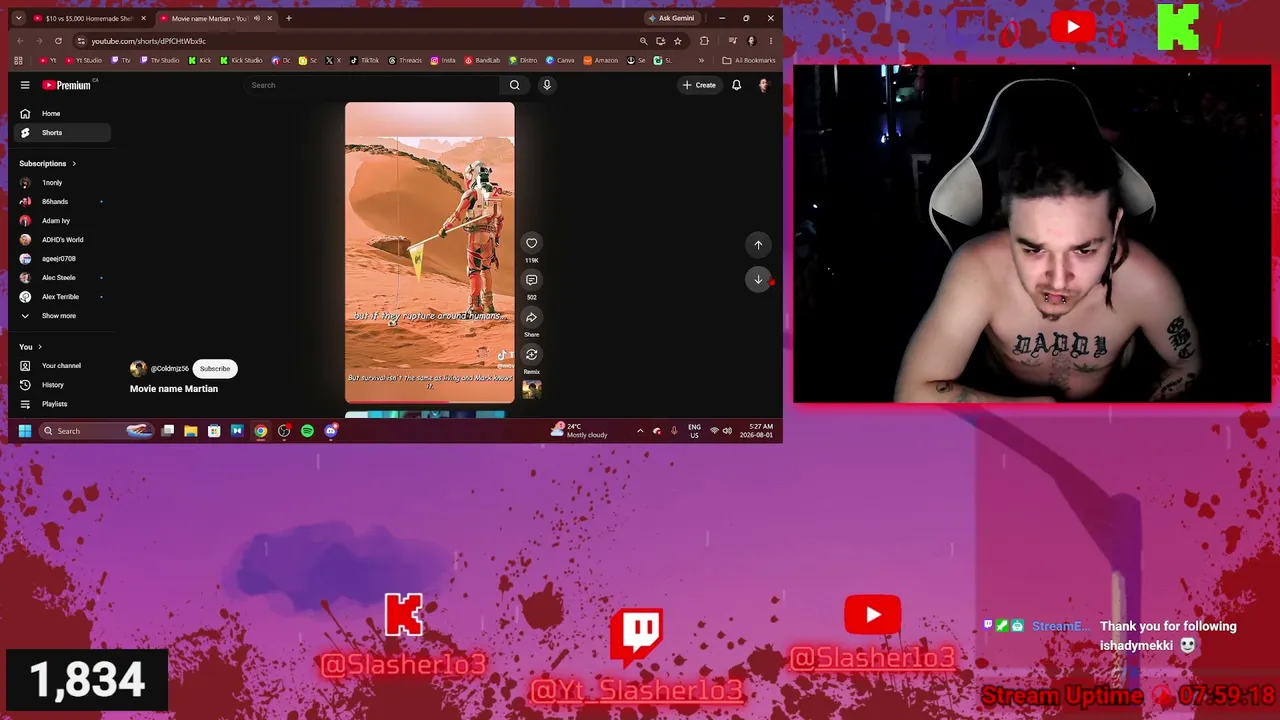Viewport: 1280px width, 720px height.
Task: Open a new Chrome tab
Action: tap(288, 18)
